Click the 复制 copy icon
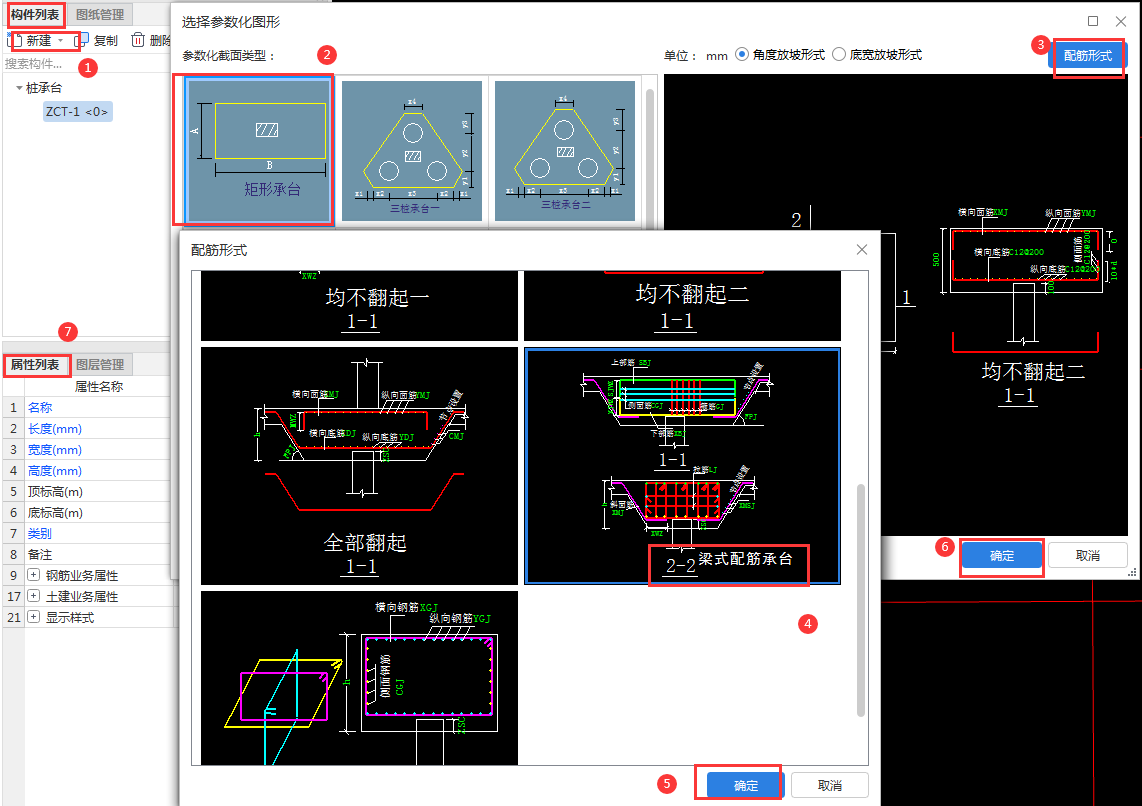The height and width of the screenshot is (806, 1142). pos(83,41)
